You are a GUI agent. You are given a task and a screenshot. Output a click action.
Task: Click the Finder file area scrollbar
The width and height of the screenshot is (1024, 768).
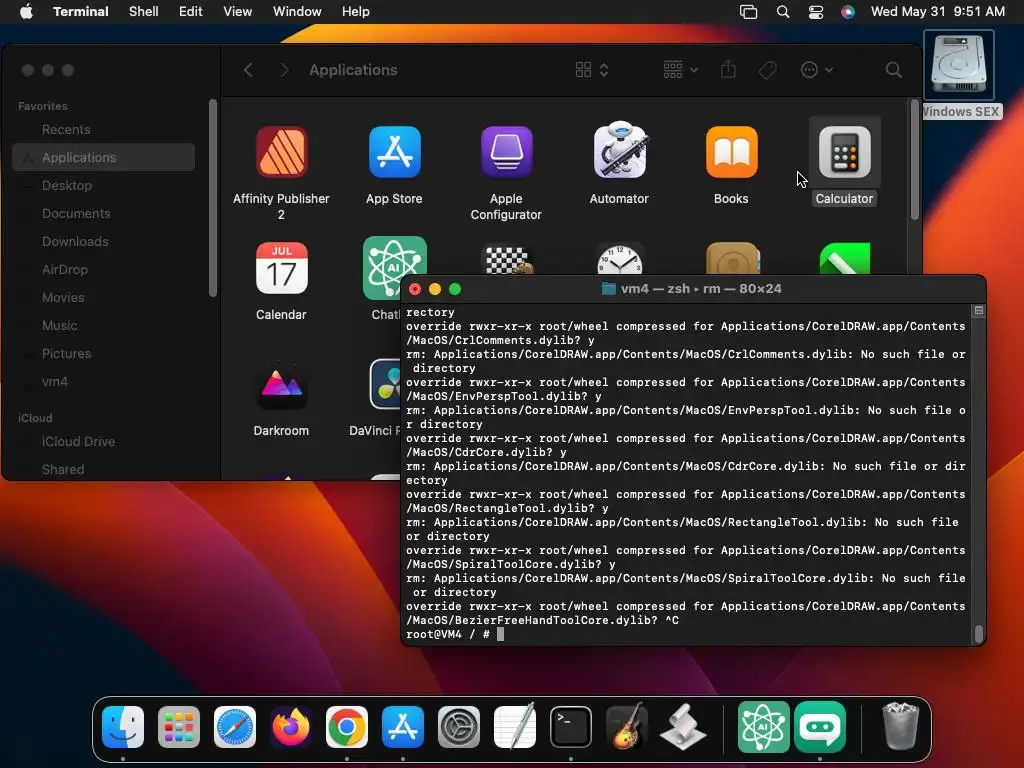(x=914, y=159)
